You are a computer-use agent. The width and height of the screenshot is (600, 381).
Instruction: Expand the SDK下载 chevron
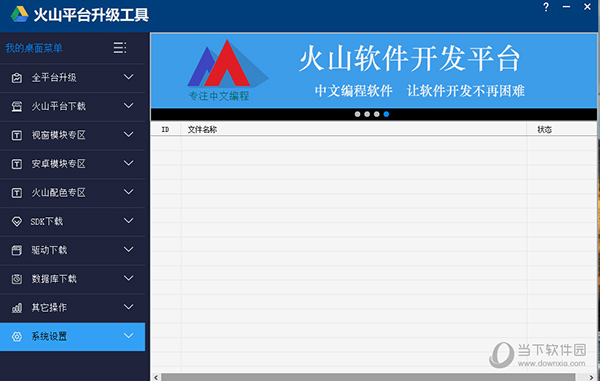click(x=129, y=220)
